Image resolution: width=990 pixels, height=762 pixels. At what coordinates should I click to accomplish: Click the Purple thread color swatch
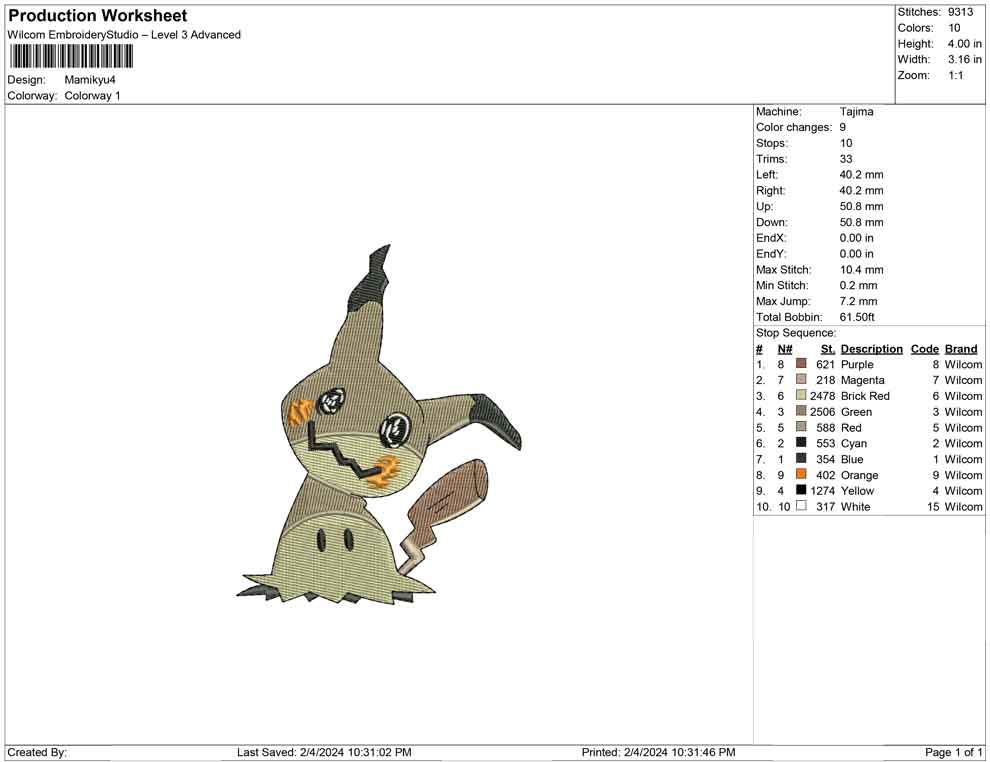click(x=801, y=364)
